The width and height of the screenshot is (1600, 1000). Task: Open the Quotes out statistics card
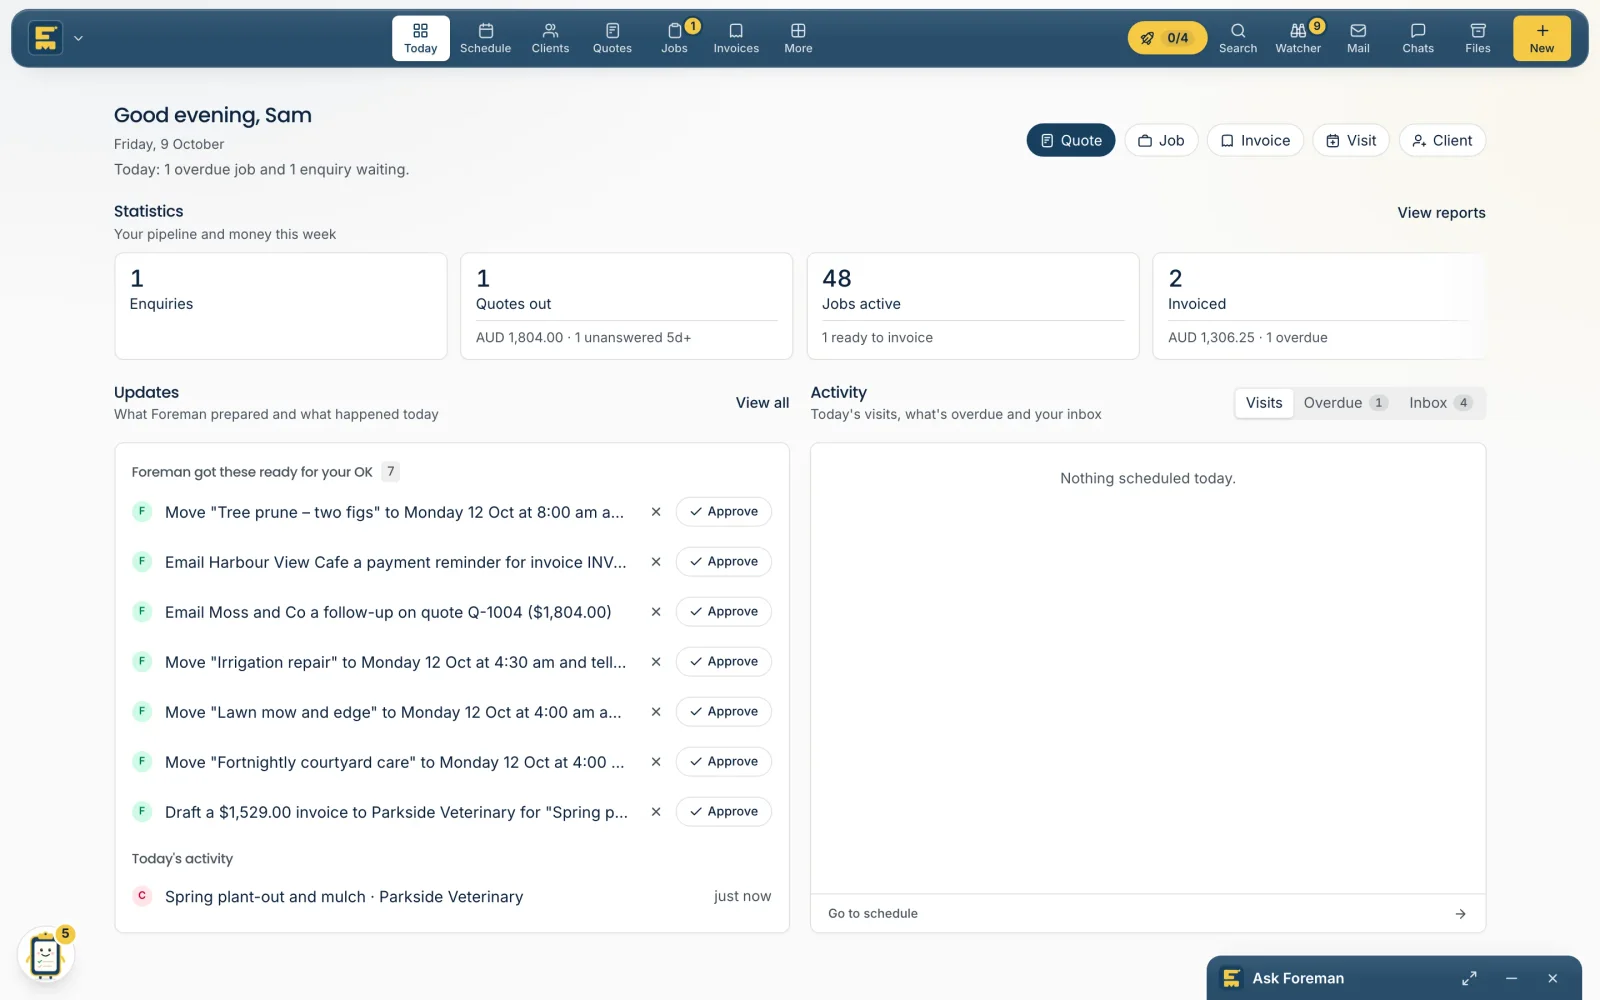coord(627,306)
